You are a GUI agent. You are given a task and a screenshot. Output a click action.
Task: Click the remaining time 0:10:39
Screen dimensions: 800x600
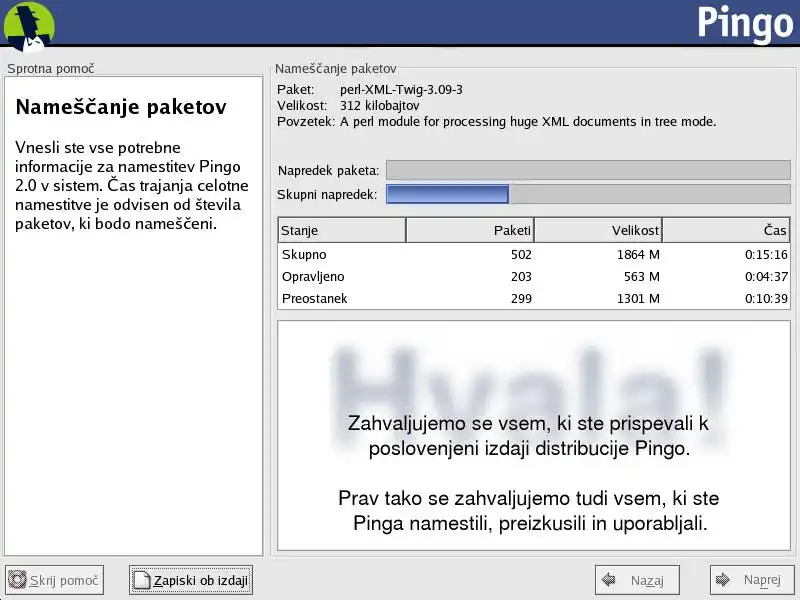pos(766,298)
